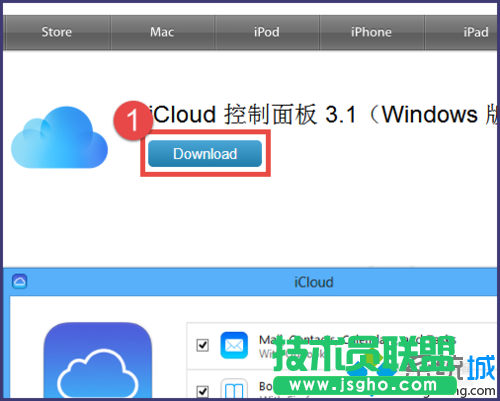This screenshot has height=401, width=500.
Task: Click the blue Download button
Action: (205, 154)
